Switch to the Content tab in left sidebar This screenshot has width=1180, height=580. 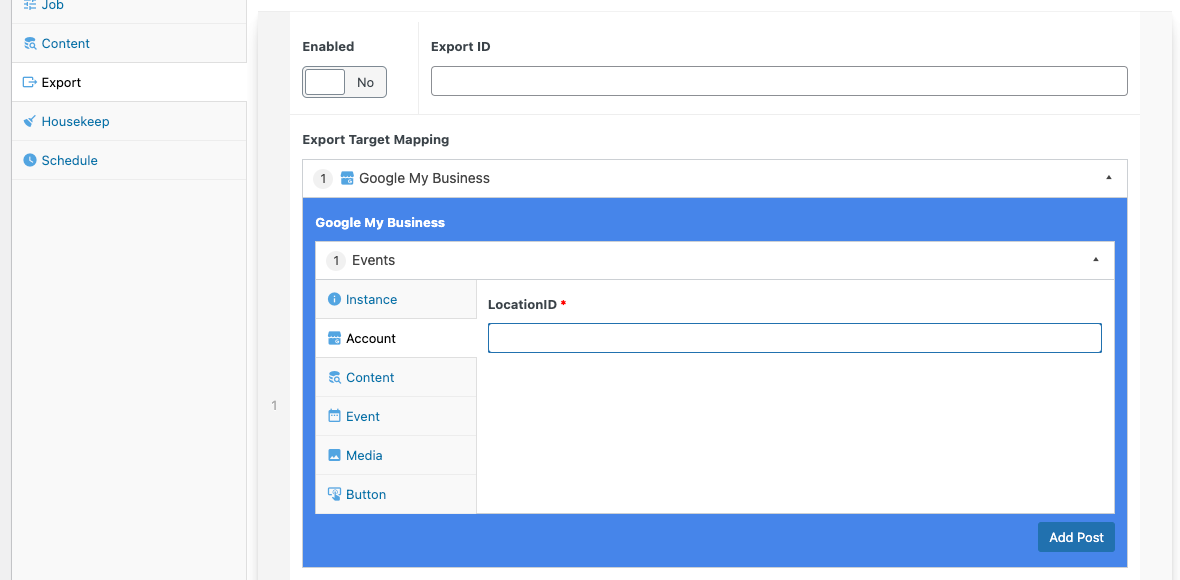point(129,44)
